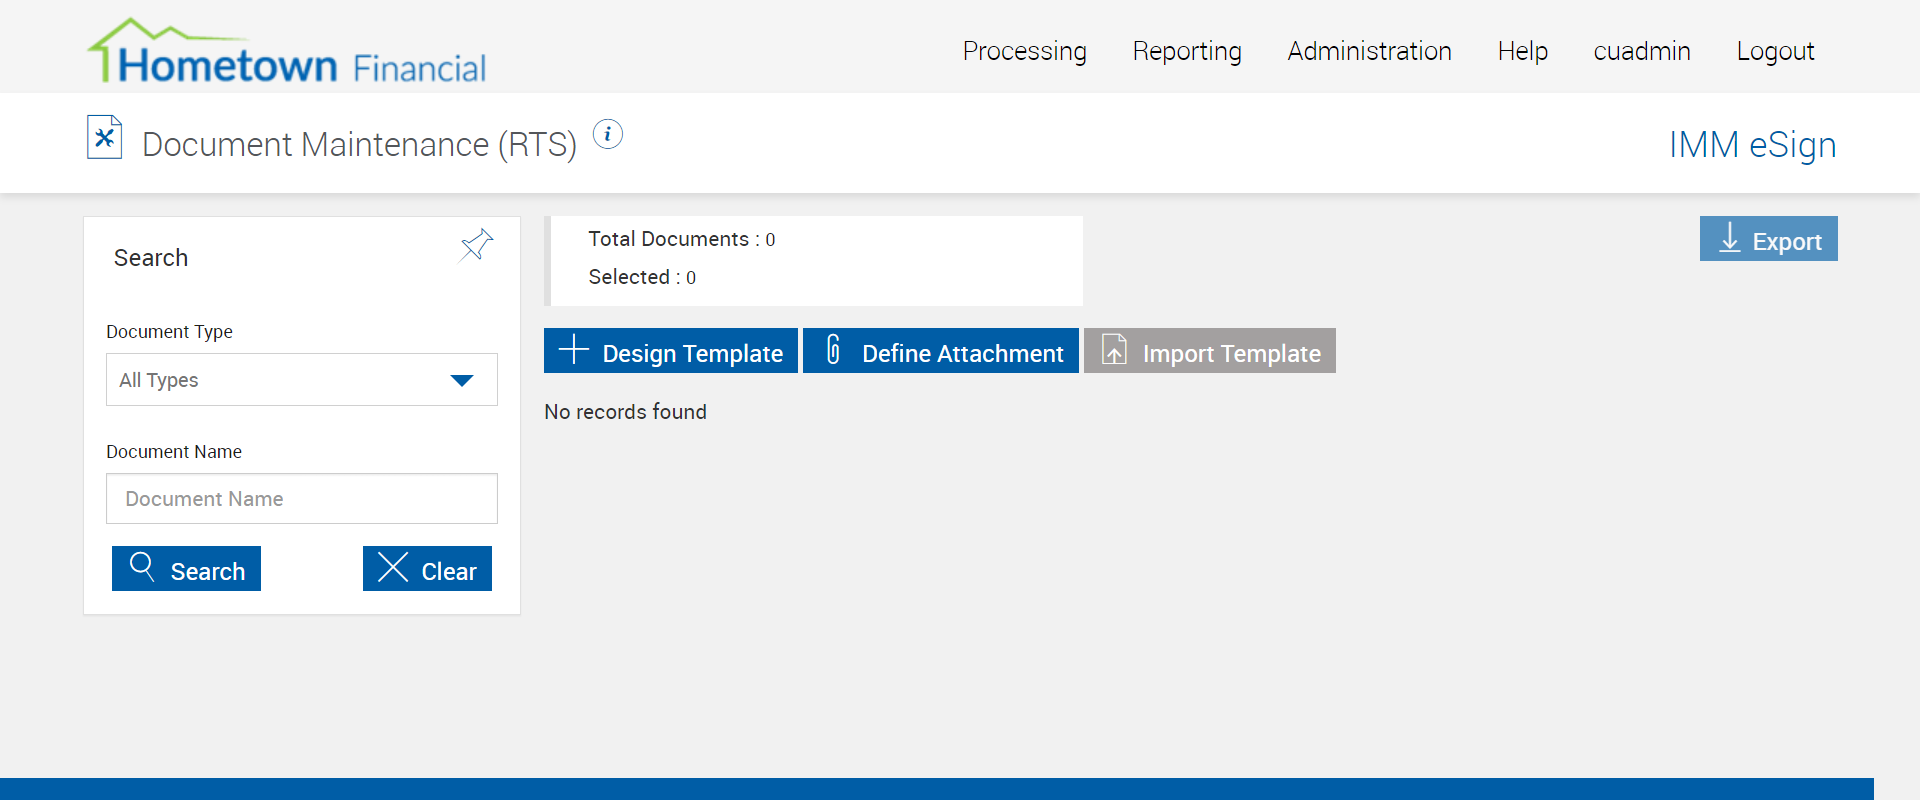Viewport: 1920px width, 800px height.
Task: Open the Administration menu
Action: [x=1369, y=51]
